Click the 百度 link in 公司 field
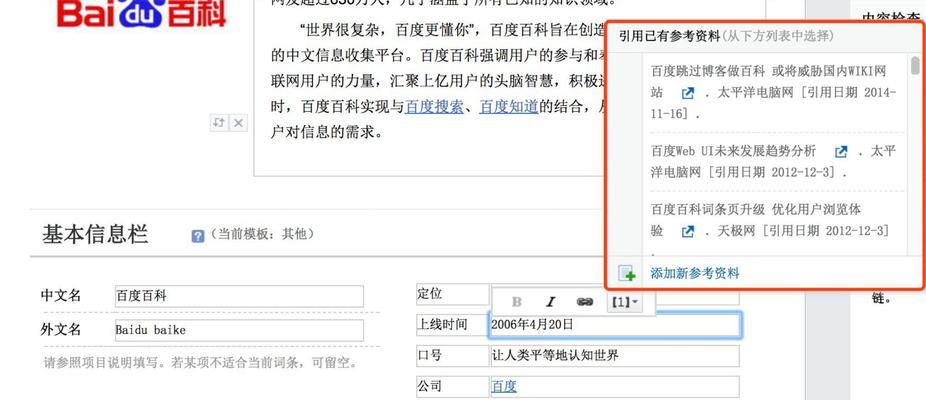This screenshot has height=400, width=926. tap(504, 387)
